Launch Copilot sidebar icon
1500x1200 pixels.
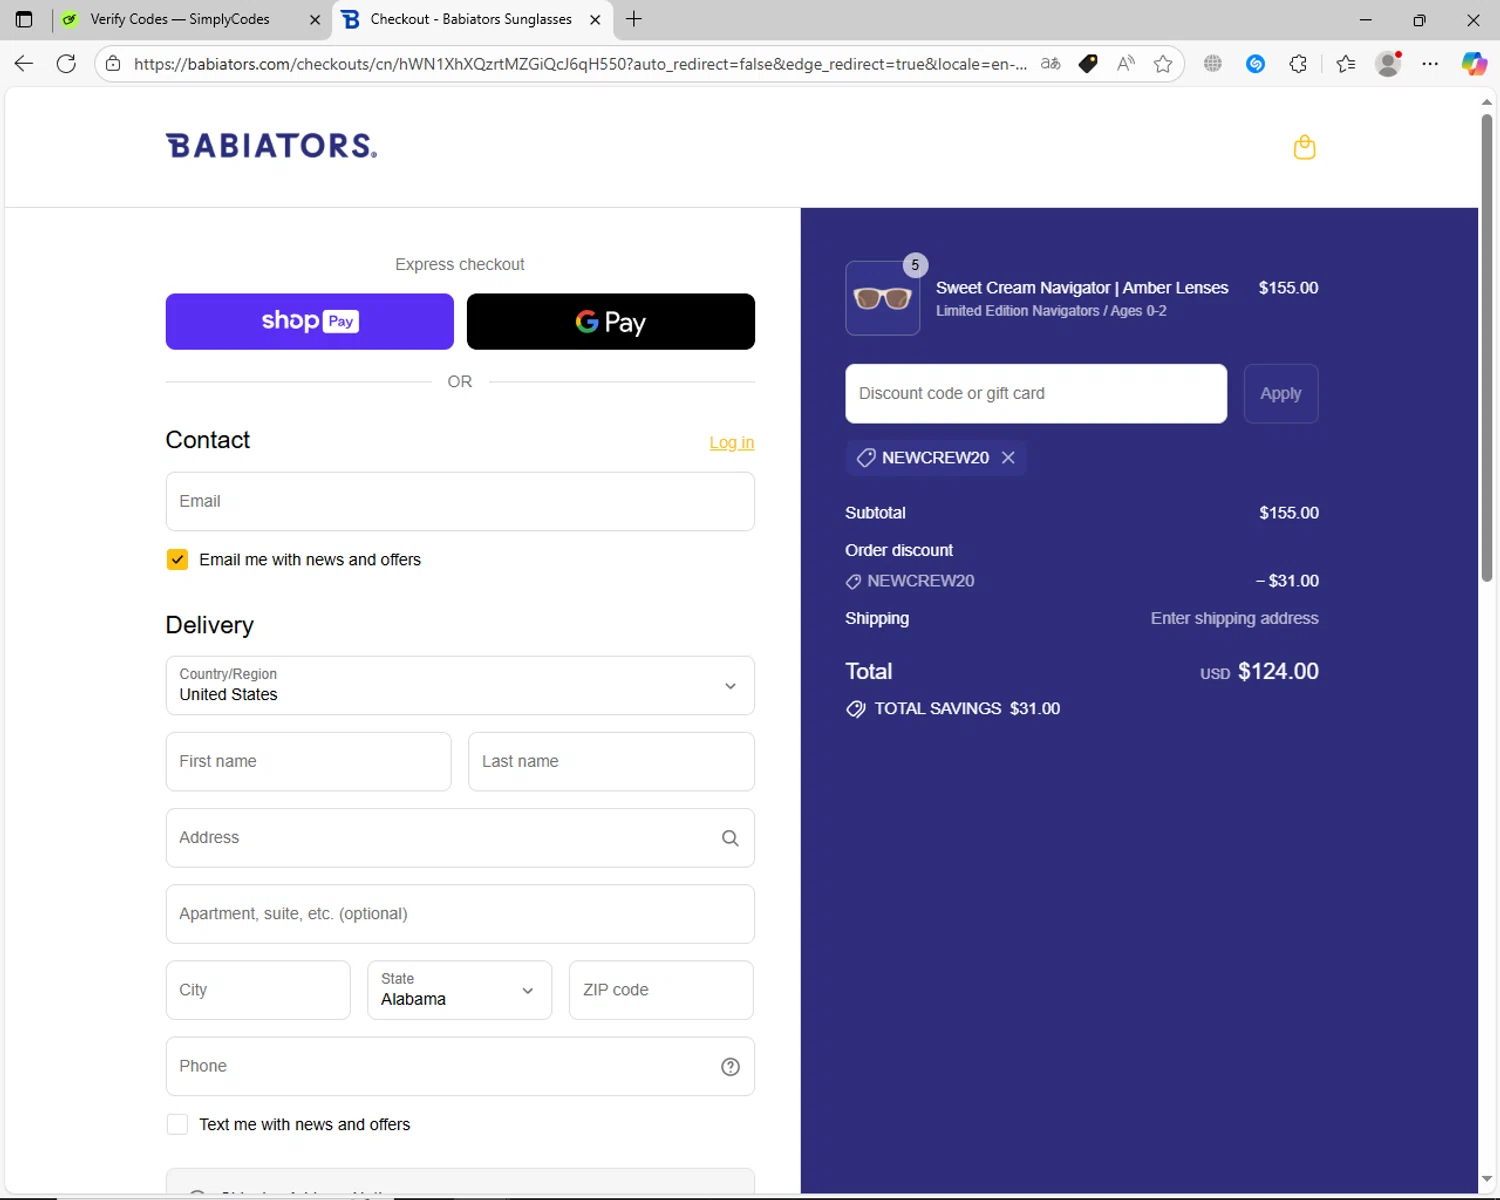tap(1474, 64)
